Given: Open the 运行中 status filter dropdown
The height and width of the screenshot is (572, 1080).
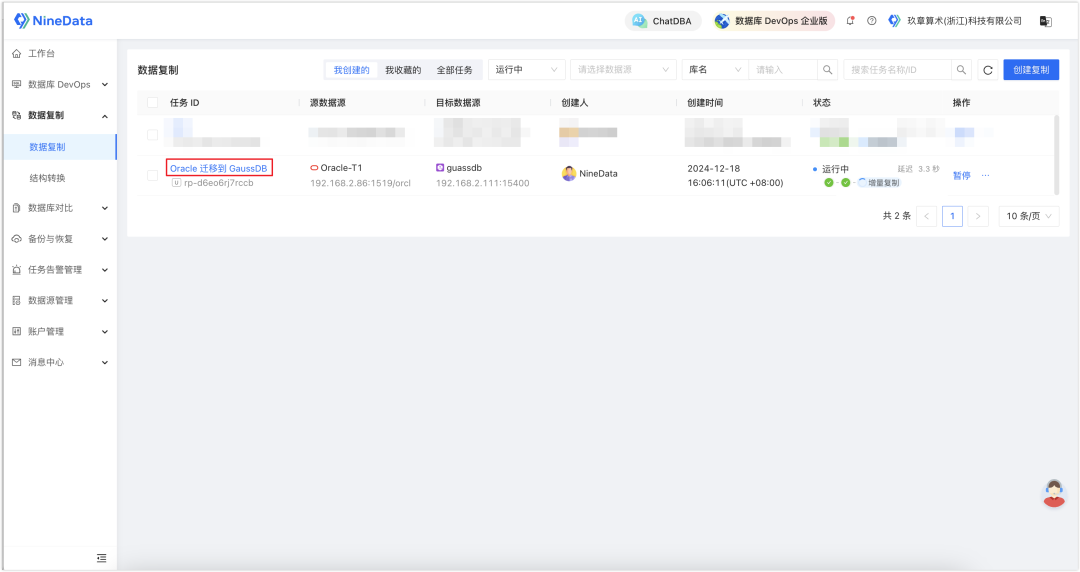Looking at the screenshot, I should tap(527, 70).
